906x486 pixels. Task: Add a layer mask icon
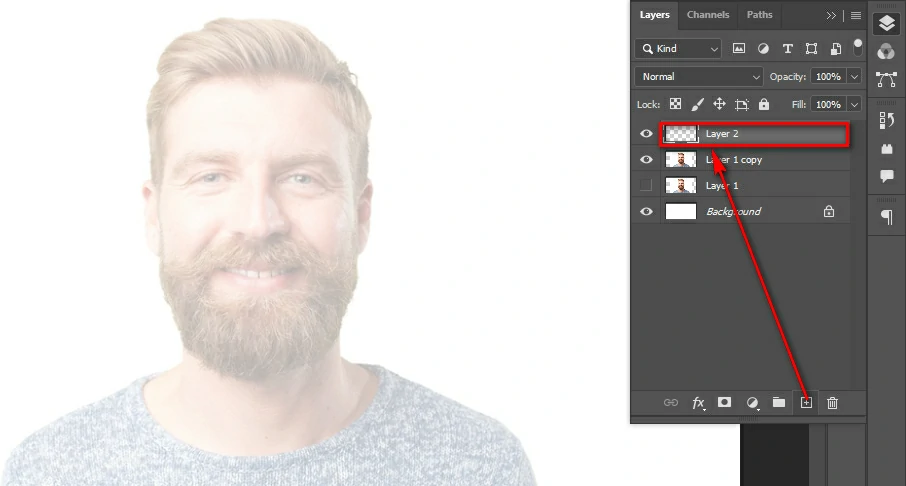[724, 402]
